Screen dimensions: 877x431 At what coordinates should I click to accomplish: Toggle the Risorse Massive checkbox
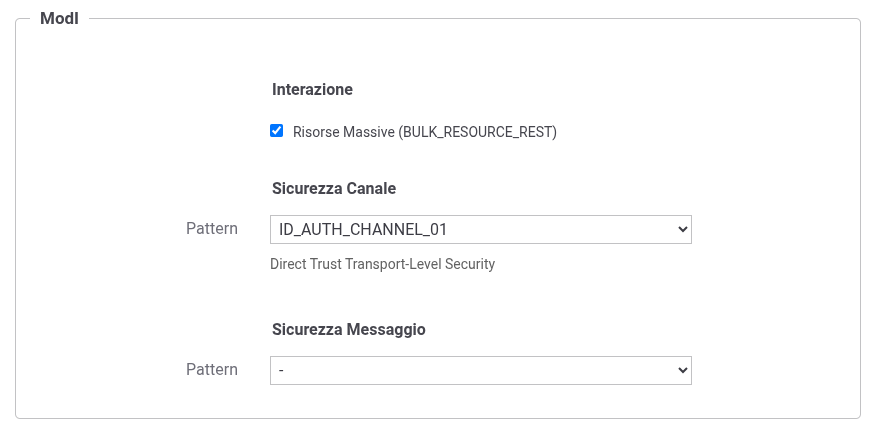pos(277,131)
